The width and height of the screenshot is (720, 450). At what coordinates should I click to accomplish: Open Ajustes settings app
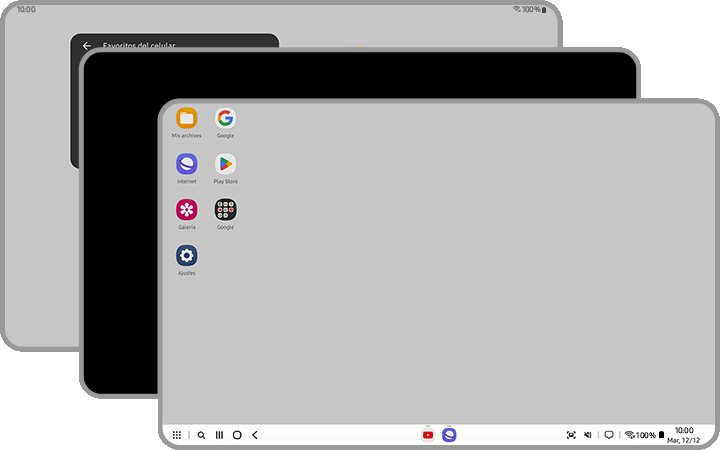(187, 256)
